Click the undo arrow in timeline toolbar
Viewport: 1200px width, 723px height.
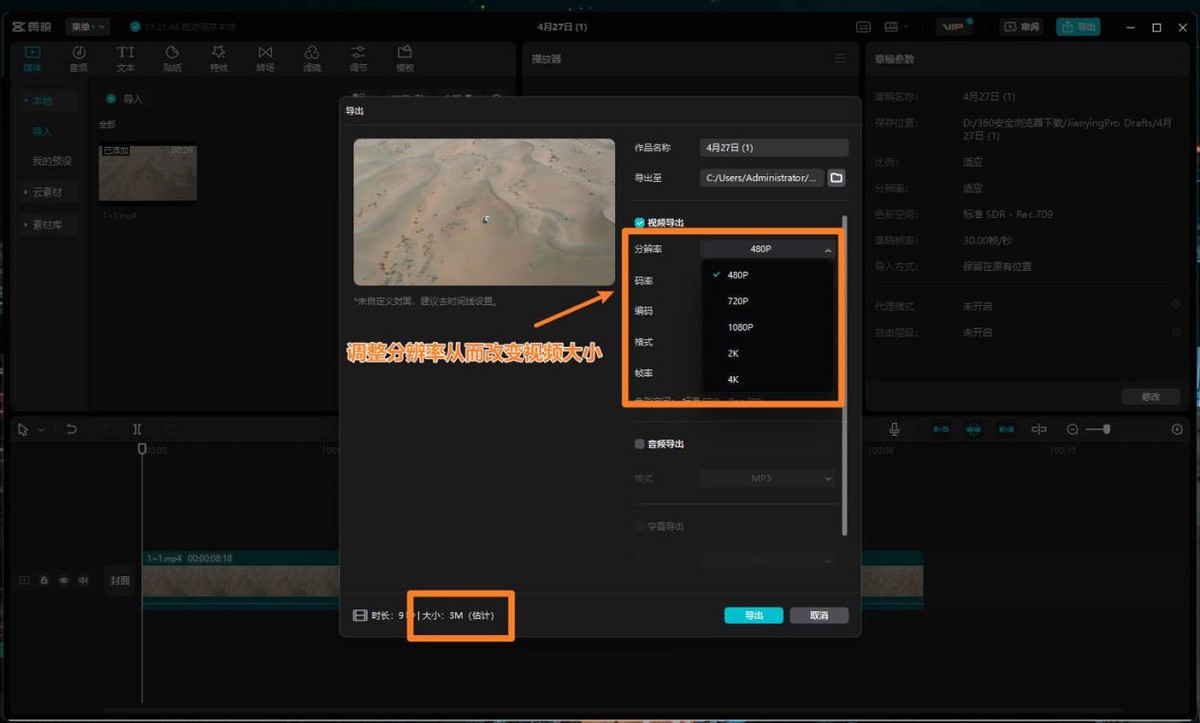click(x=72, y=429)
